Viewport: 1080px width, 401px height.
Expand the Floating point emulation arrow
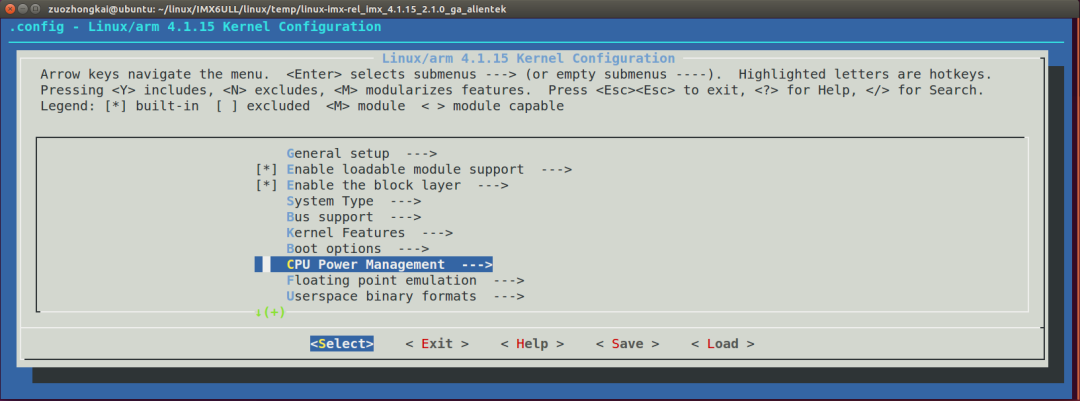509,281
